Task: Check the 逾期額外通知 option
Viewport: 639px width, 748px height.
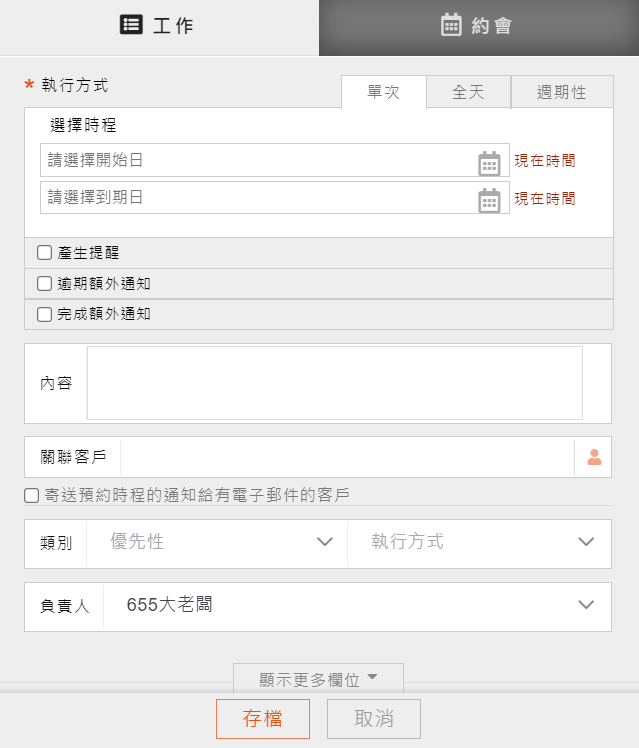Action: coord(44,284)
